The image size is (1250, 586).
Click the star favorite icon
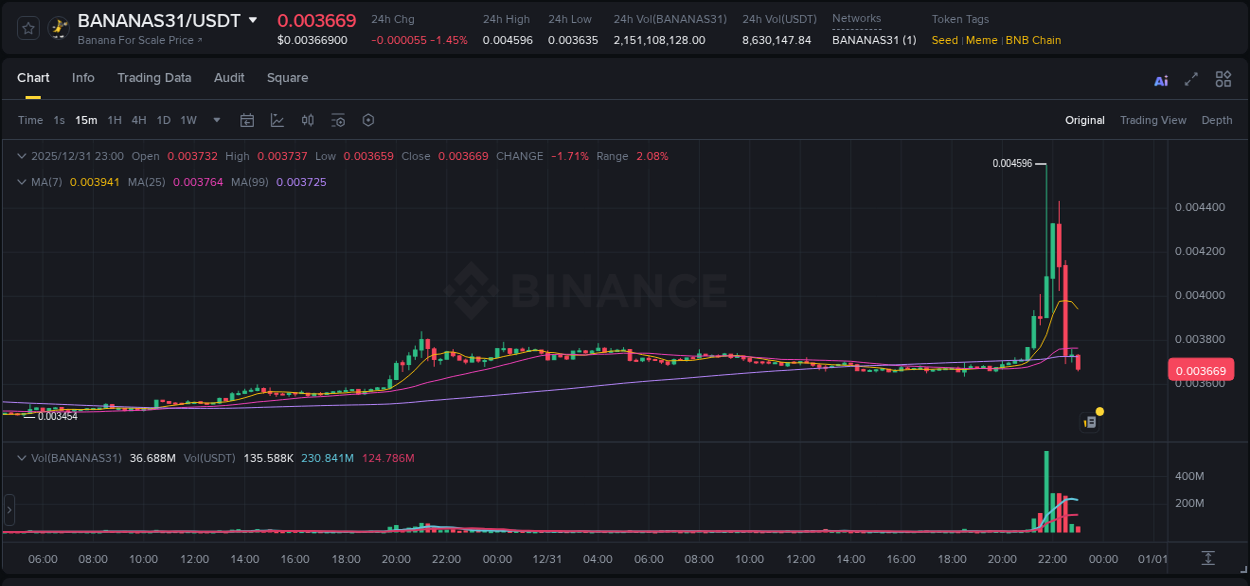[27, 28]
